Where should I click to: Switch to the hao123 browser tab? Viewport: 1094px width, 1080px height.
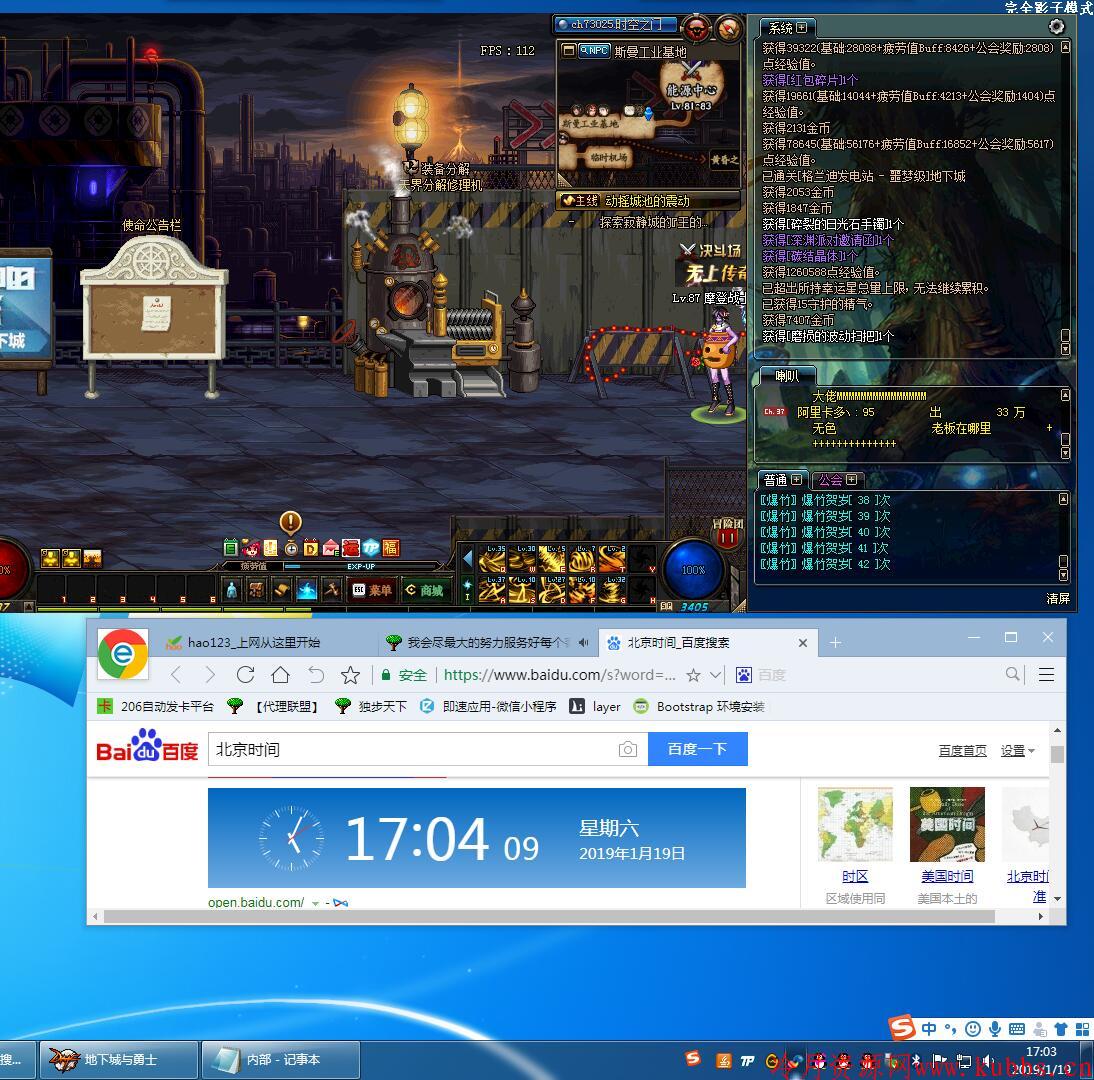point(255,643)
